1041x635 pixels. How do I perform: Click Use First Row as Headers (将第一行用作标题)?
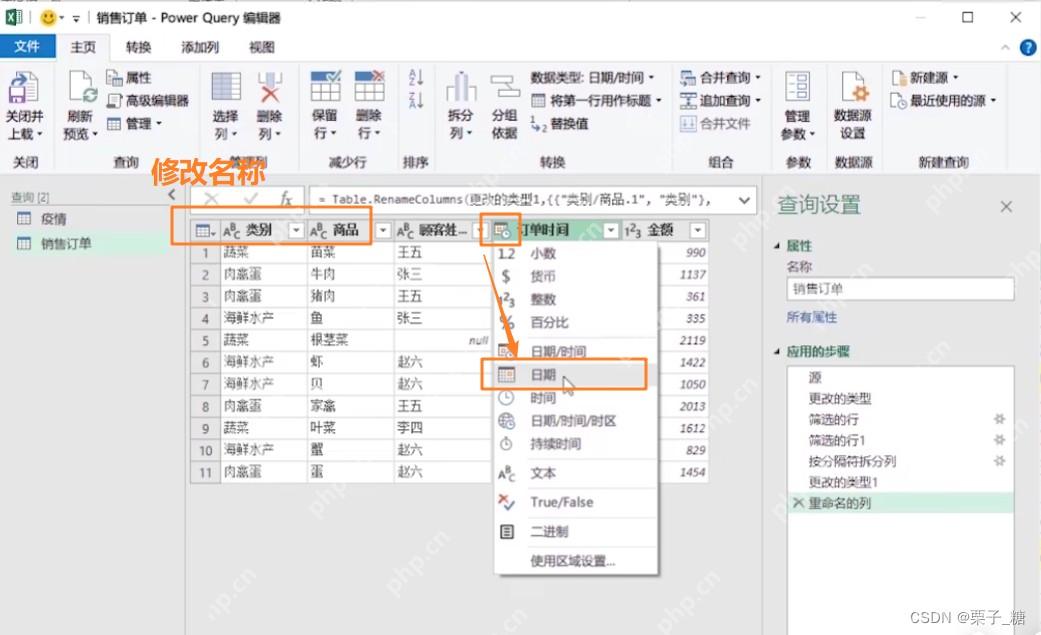click(596, 100)
